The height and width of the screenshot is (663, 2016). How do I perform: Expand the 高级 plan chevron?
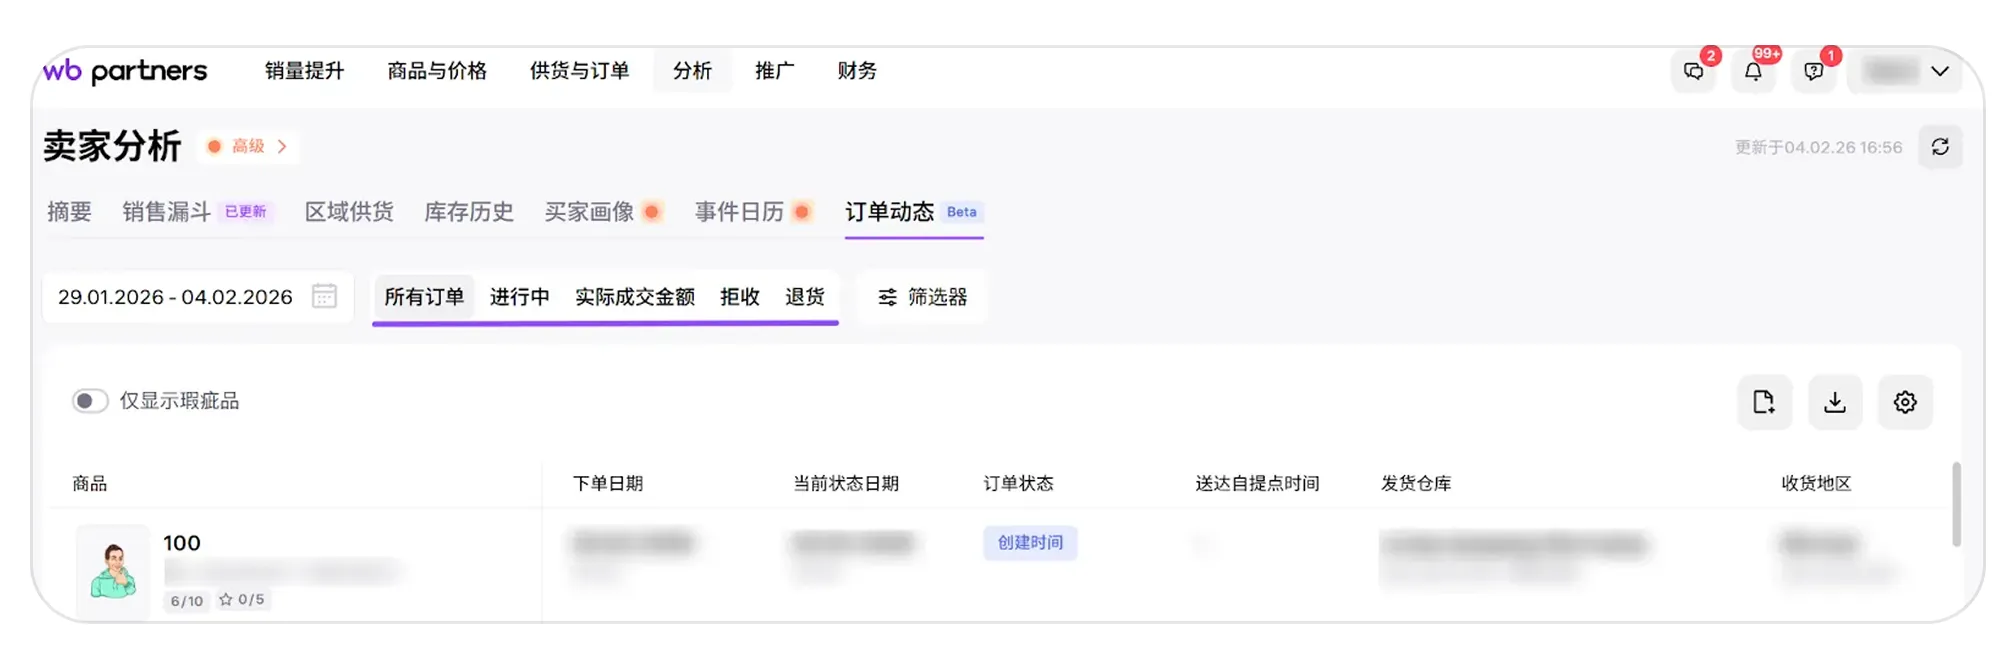click(282, 147)
